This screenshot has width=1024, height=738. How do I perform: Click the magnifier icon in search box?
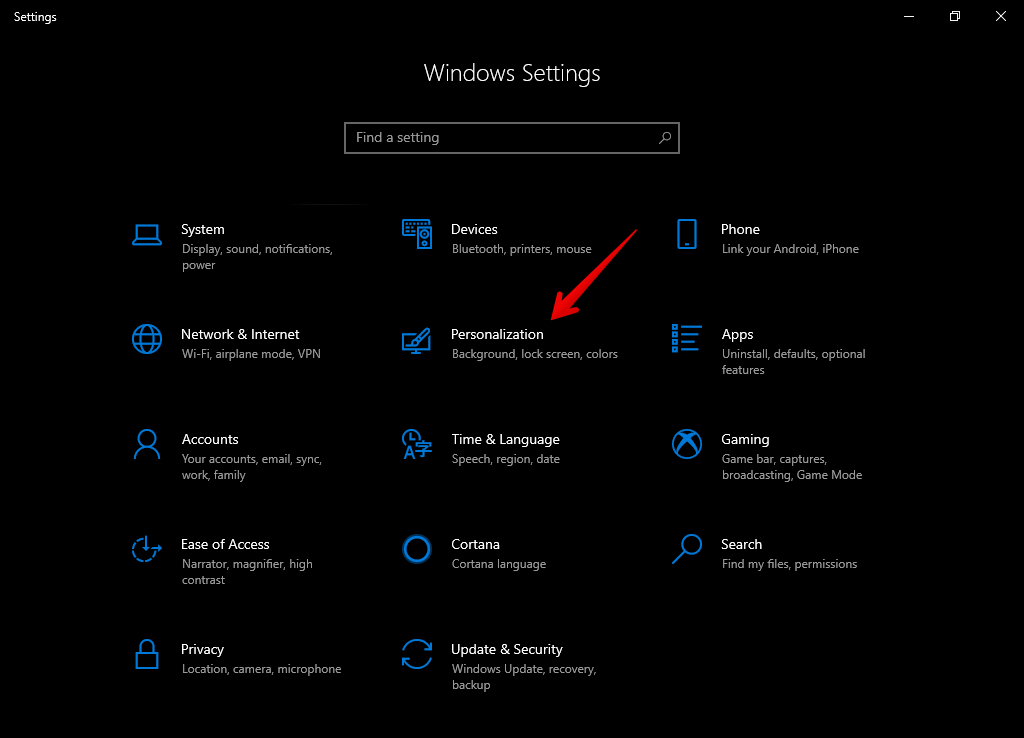click(665, 138)
